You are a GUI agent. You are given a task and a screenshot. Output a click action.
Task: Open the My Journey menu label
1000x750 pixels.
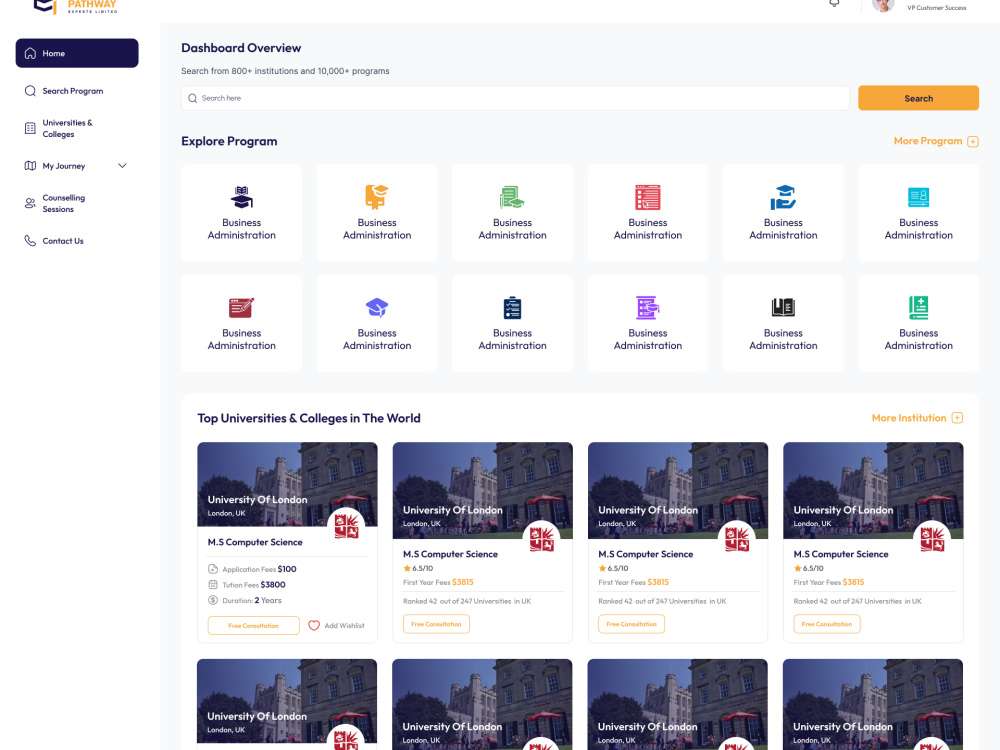[x=64, y=166]
